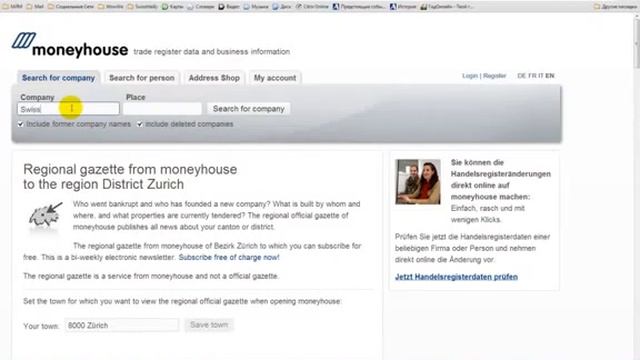Image resolution: width=640 pixels, height=360 pixels.
Task: Open the Address Shop tab
Action: coord(214,78)
